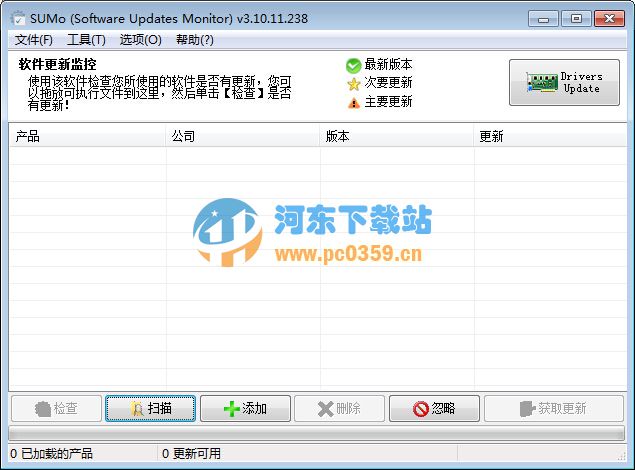Click the progress bar below the buttons
The image size is (635, 470).
pyautogui.click(x=316, y=433)
